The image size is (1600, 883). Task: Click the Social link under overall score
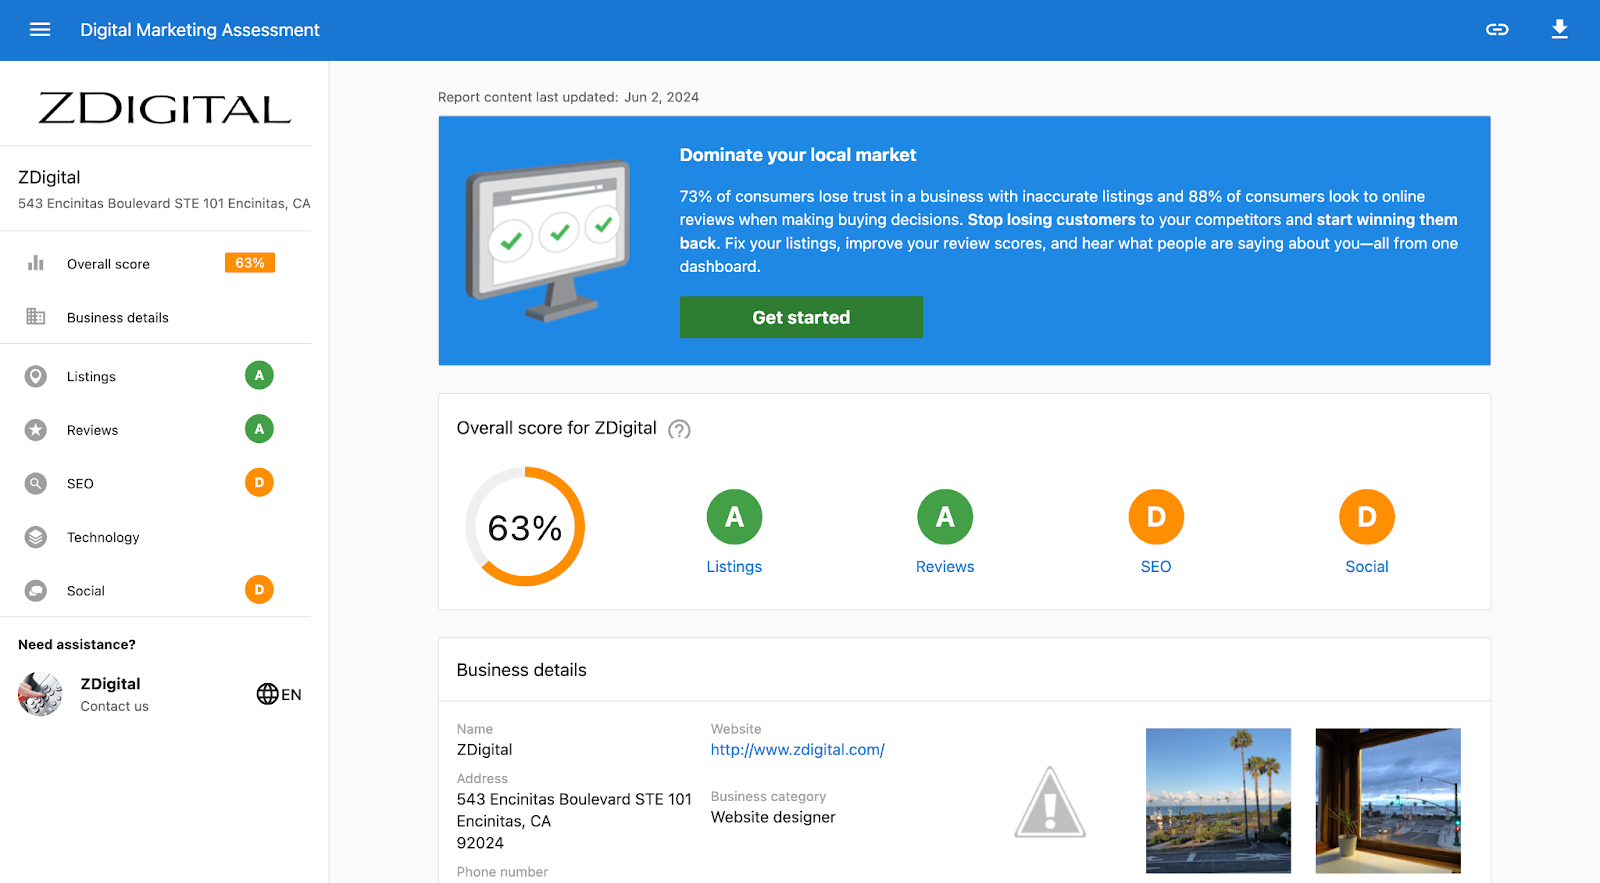pyautogui.click(x=1366, y=567)
